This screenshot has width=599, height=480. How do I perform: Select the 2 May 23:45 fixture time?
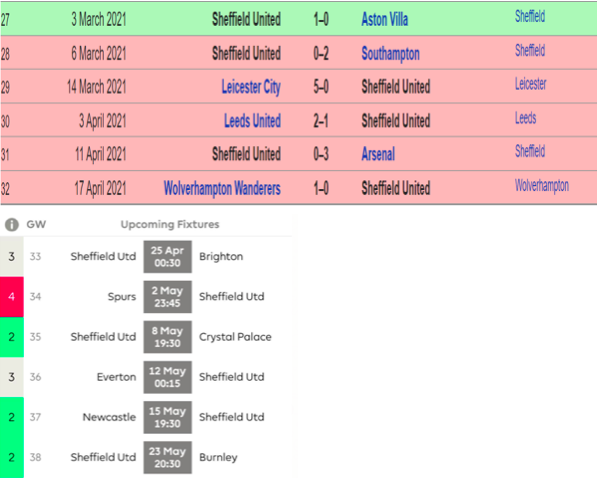point(168,297)
